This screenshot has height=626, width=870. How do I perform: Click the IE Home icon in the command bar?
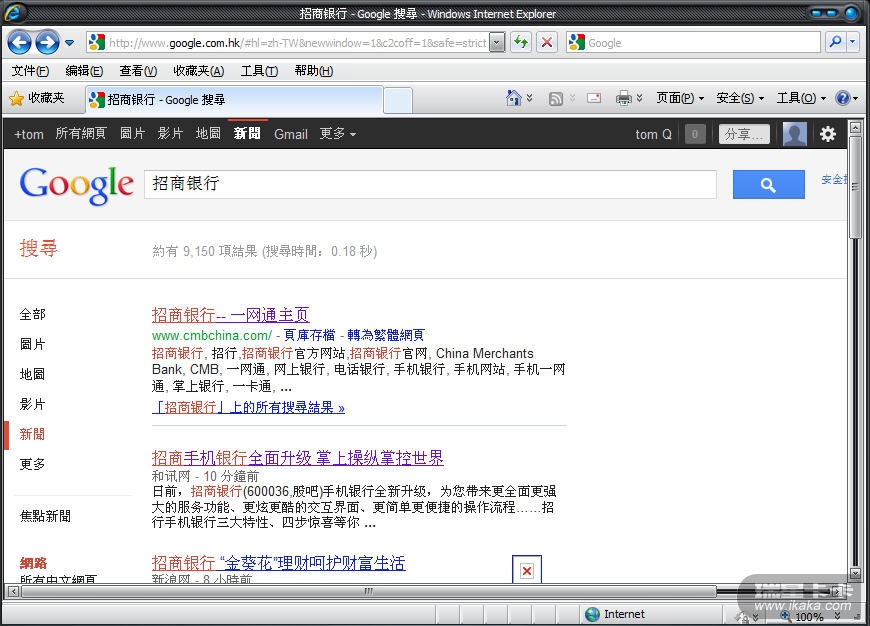tap(514, 98)
